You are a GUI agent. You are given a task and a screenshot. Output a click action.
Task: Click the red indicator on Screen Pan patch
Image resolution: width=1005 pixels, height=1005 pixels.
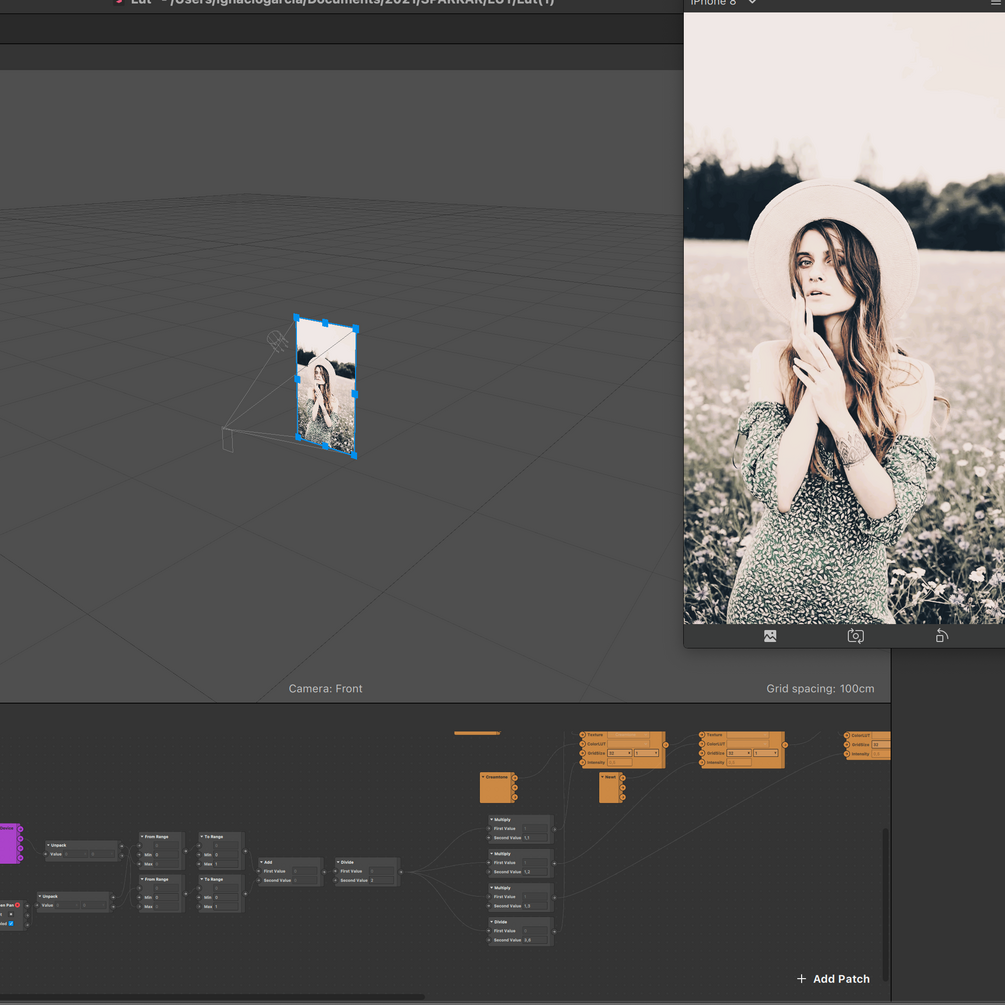pyautogui.click(x=17, y=905)
